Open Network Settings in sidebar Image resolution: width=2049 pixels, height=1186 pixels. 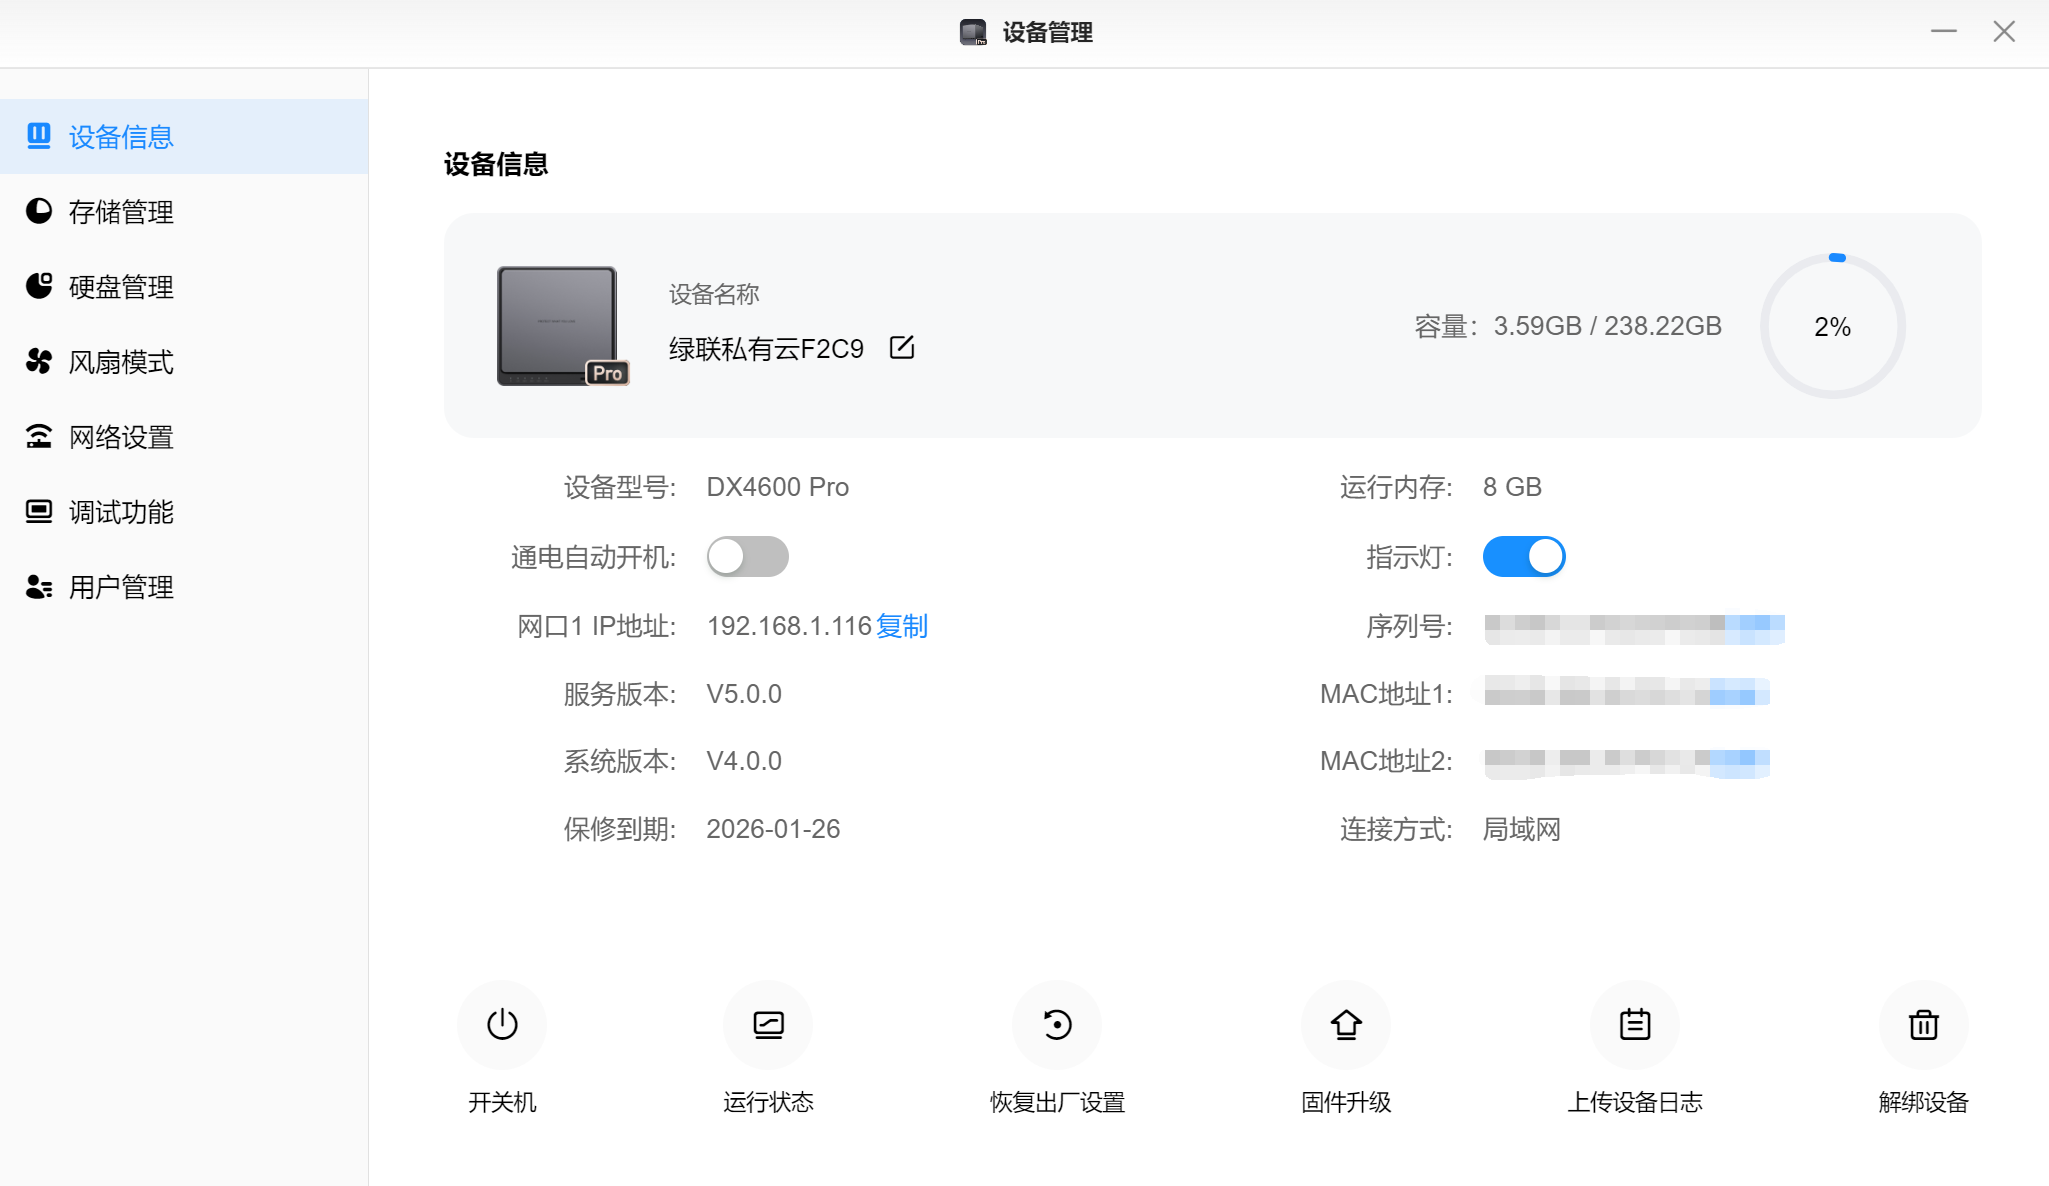[x=120, y=437]
